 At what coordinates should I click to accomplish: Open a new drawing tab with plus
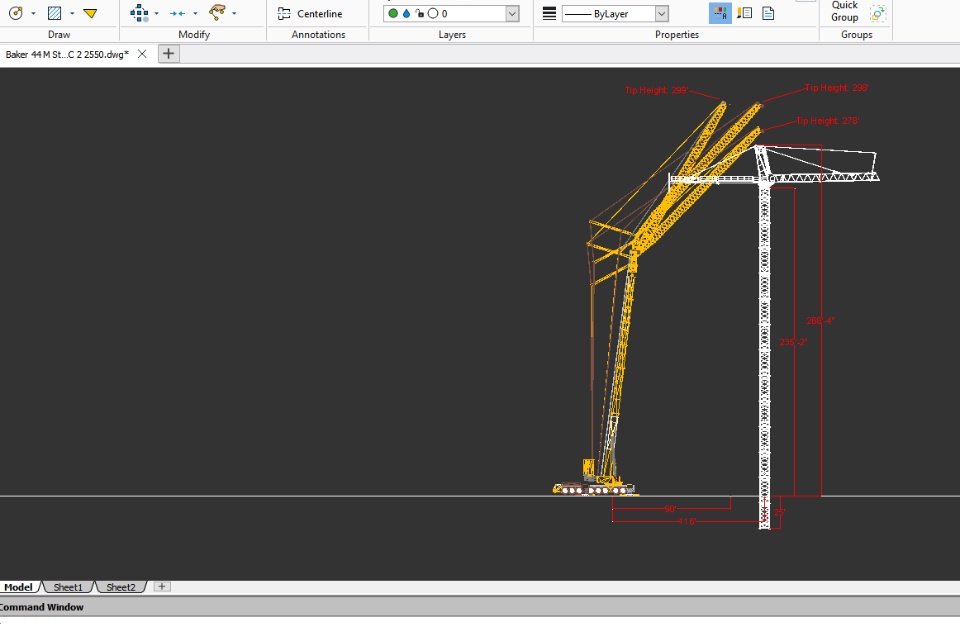click(x=169, y=54)
